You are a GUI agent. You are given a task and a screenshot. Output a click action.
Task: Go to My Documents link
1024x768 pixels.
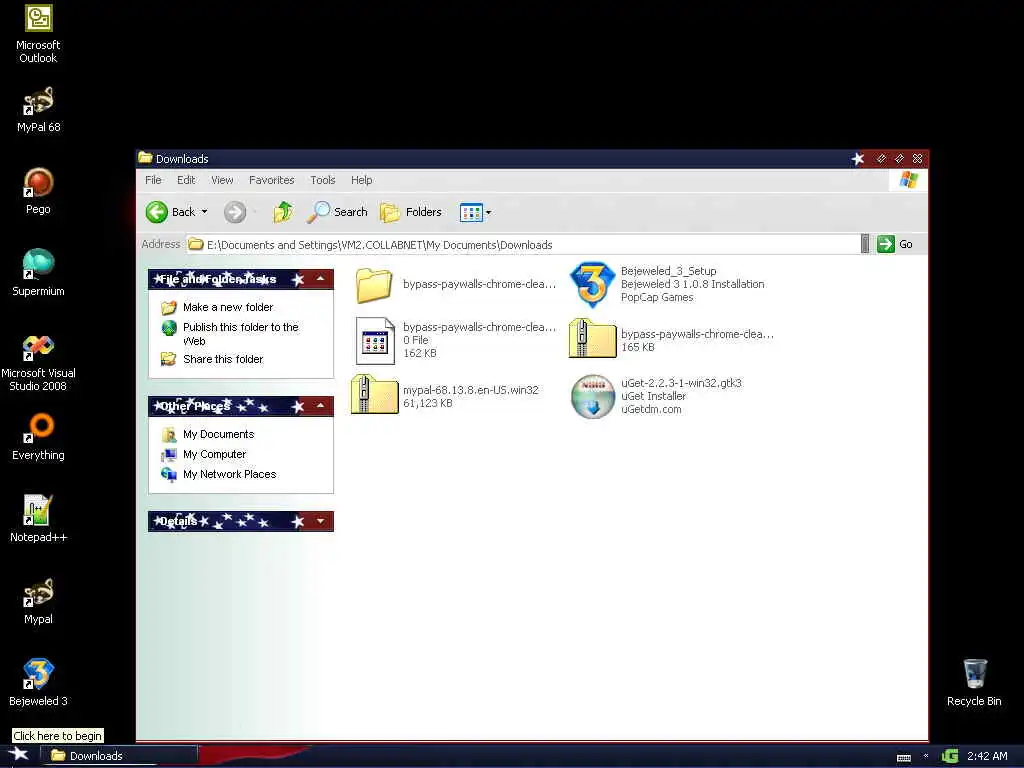pos(219,434)
